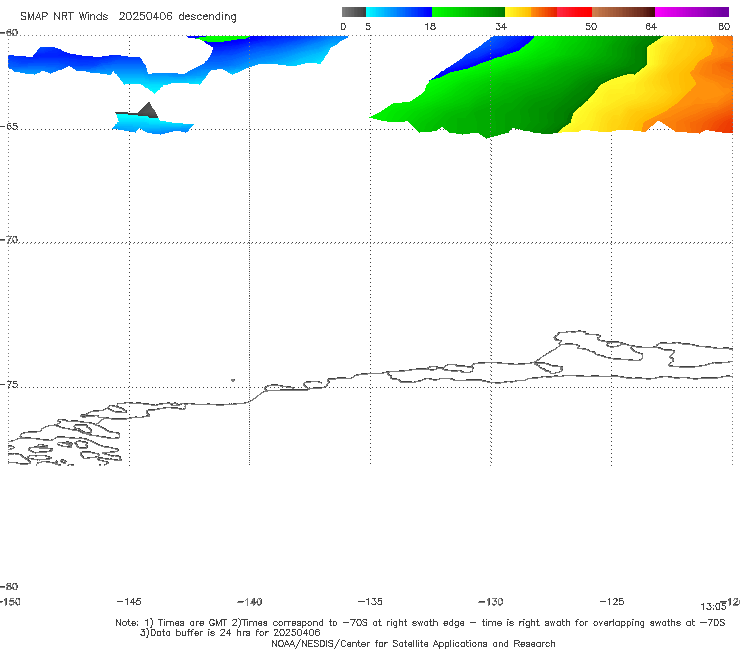The width and height of the screenshot is (740, 650).
Task: Select the gray 0-5 segment of the color bar
Action: [x=354, y=12]
